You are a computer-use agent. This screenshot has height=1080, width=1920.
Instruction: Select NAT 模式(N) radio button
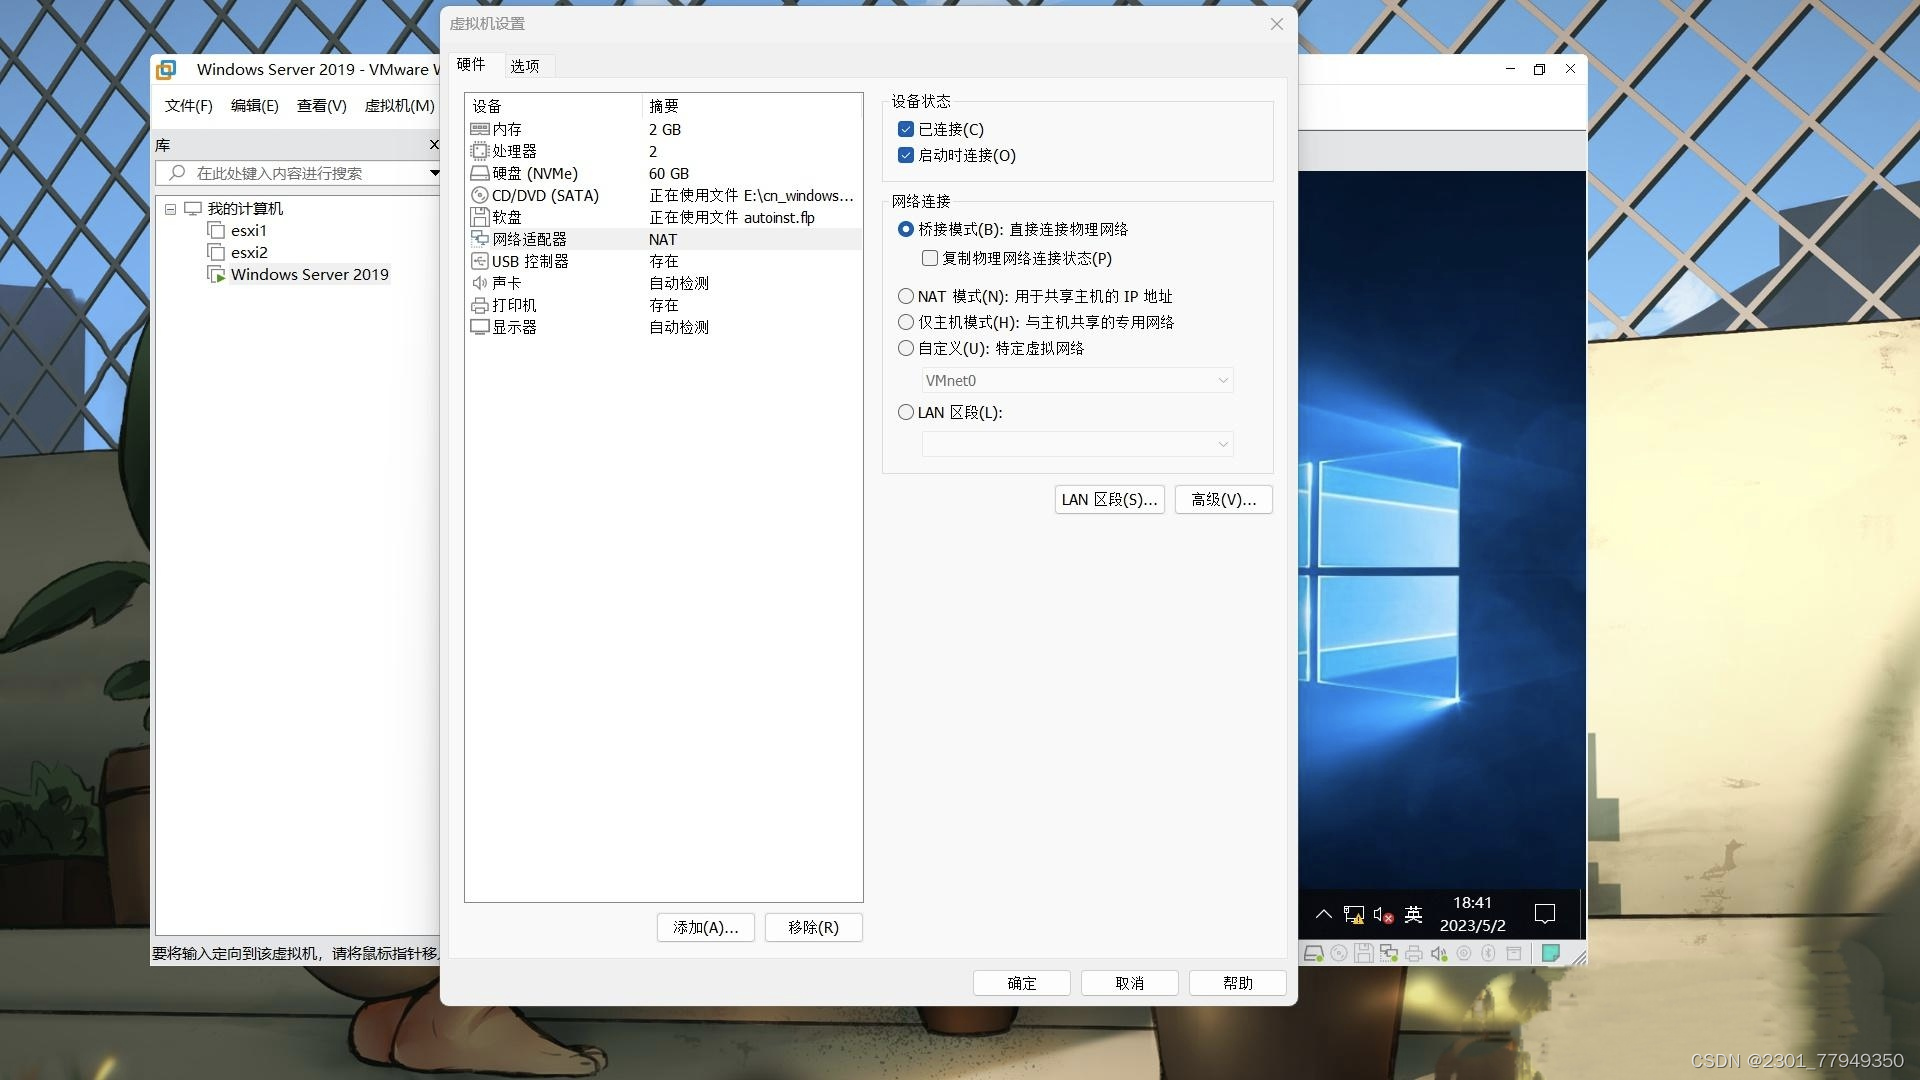pyautogui.click(x=906, y=296)
